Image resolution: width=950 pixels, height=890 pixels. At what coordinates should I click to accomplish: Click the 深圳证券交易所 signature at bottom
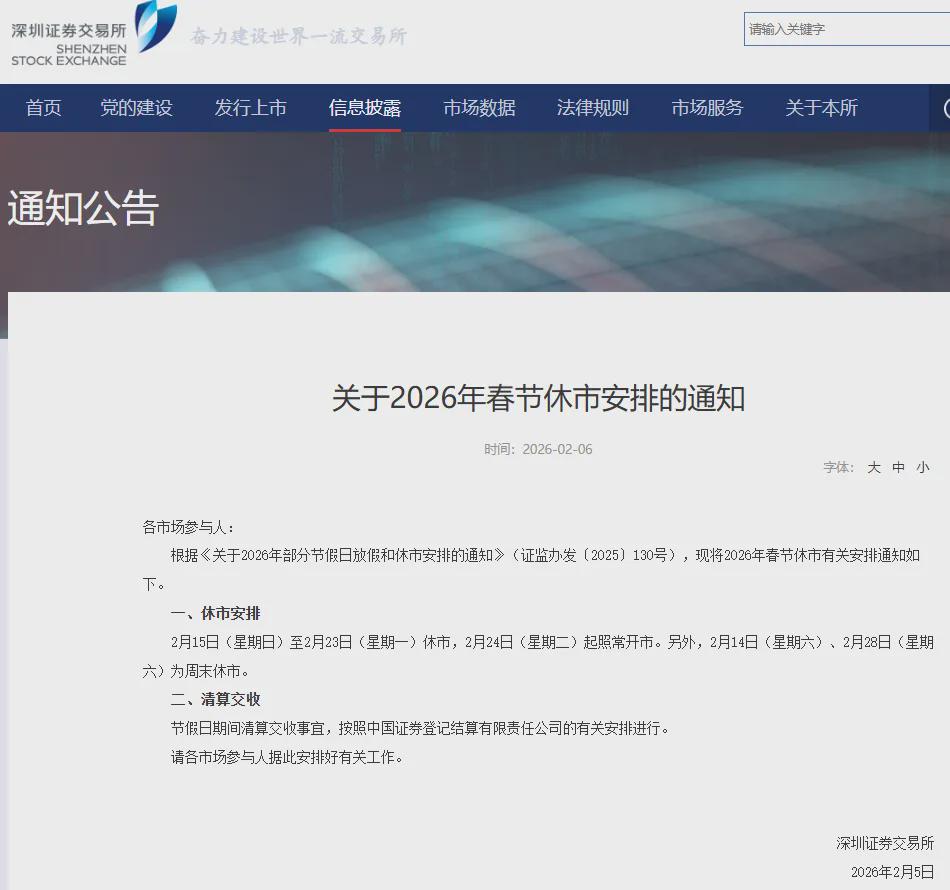point(885,843)
